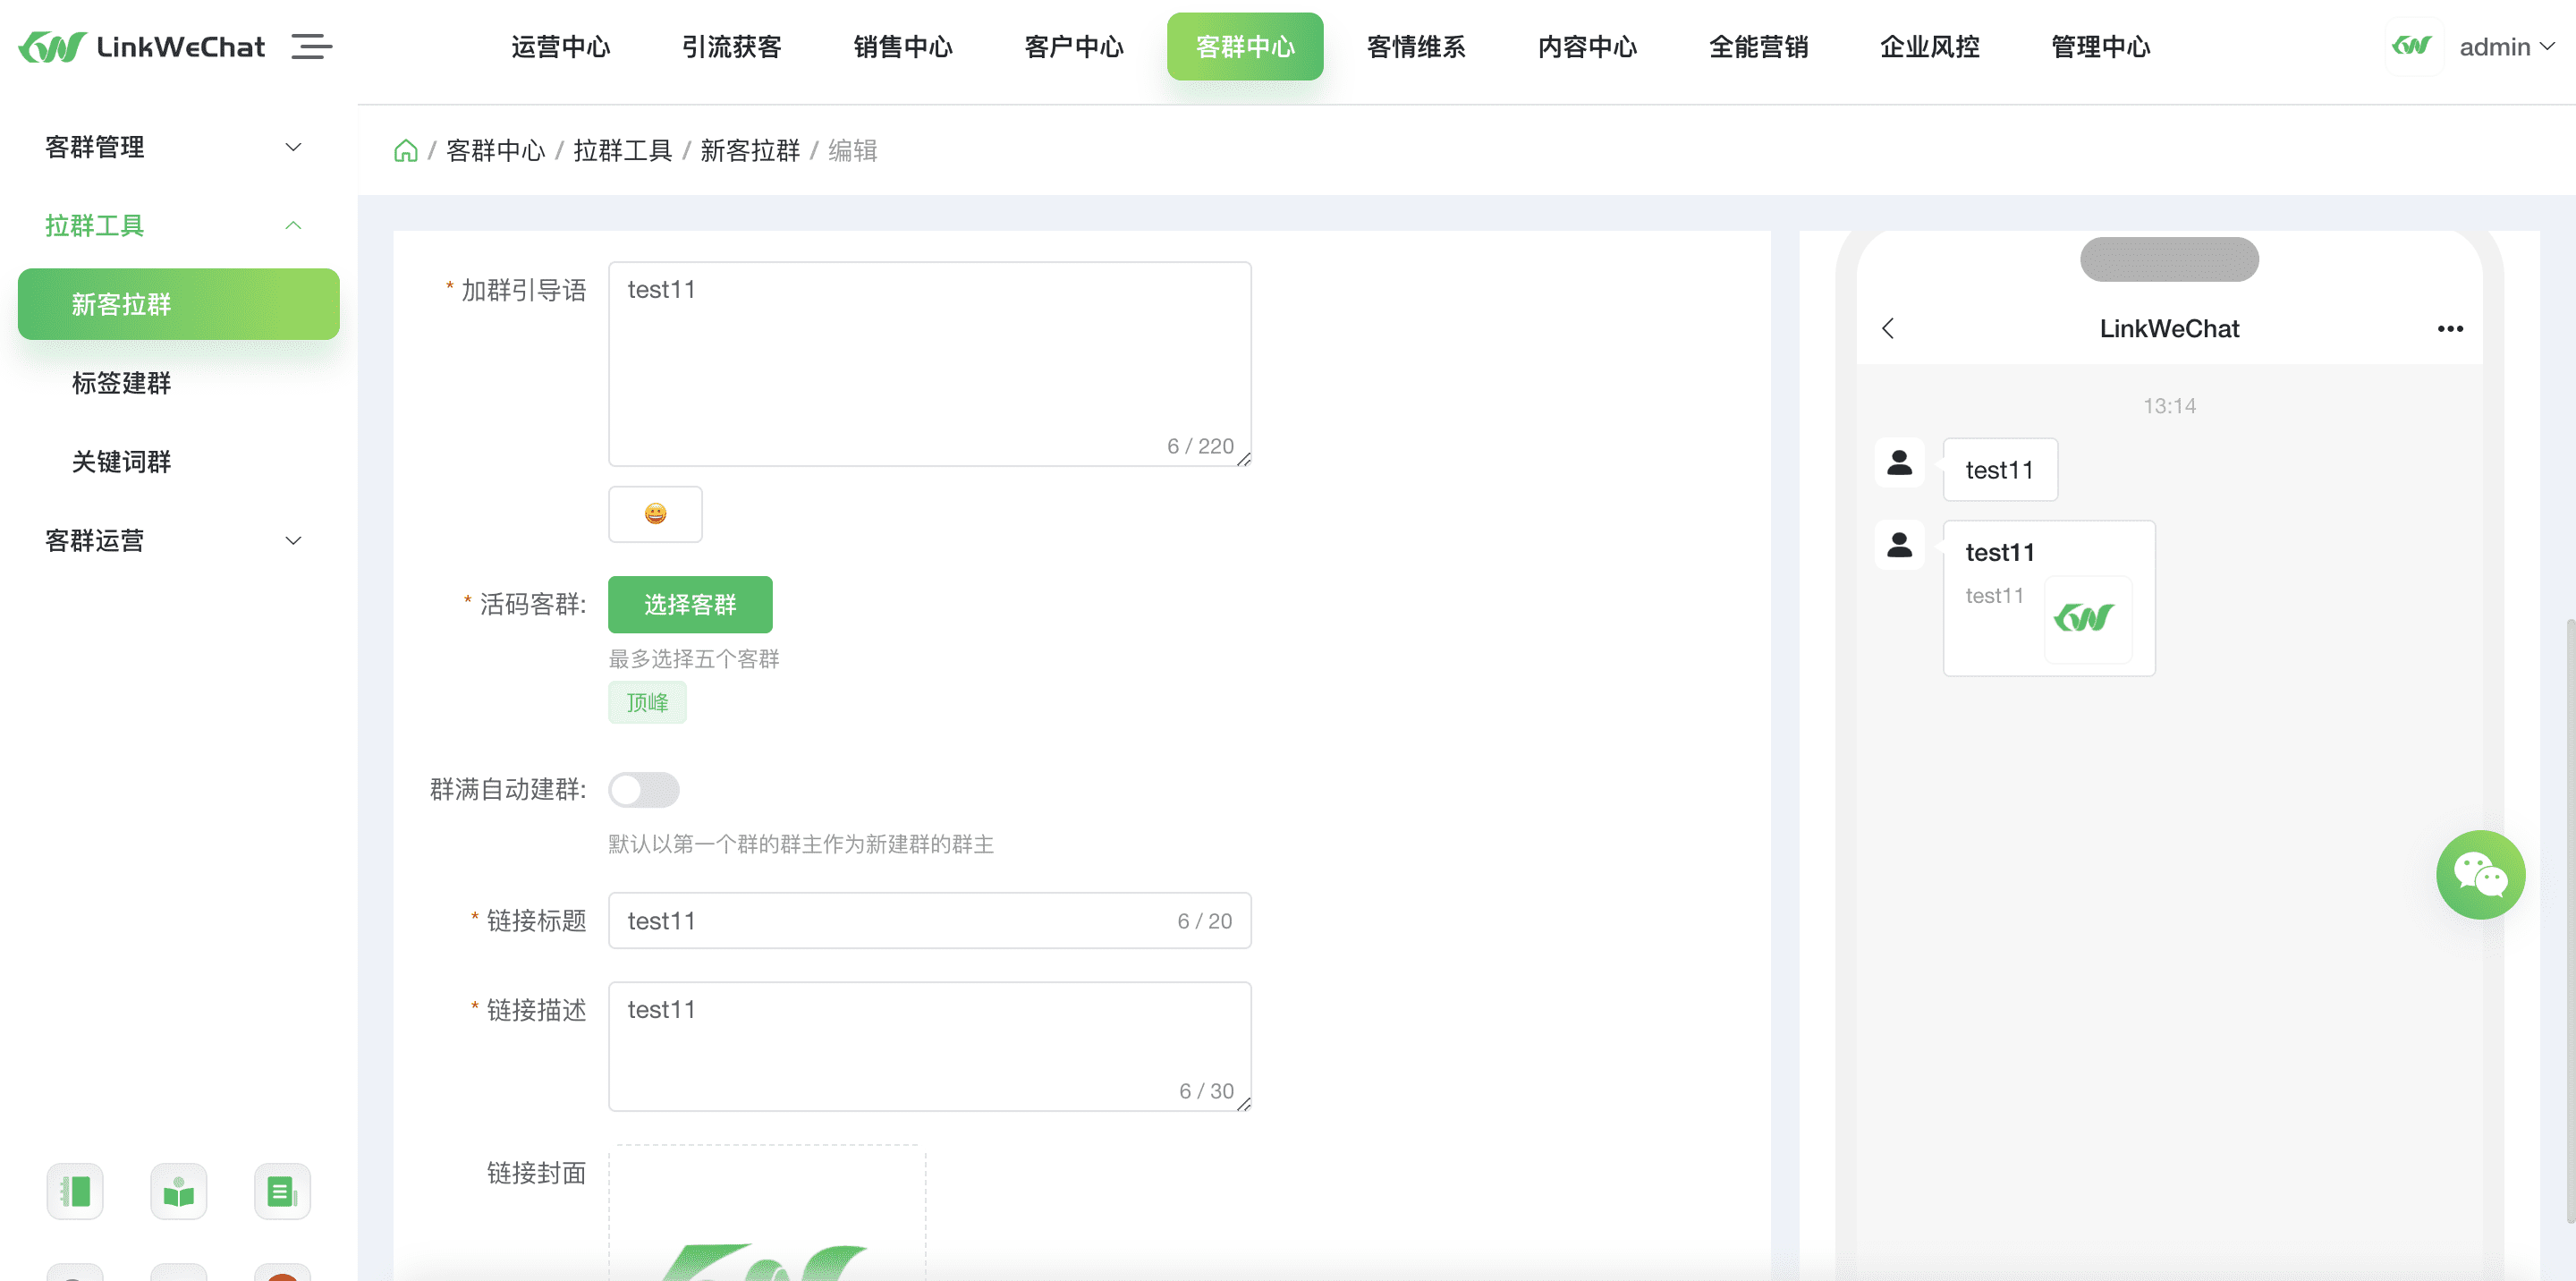Image resolution: width=2576 pixels, height=1281 pixels.
Task: Click the open book reader icon
Action: point(179,1191)
